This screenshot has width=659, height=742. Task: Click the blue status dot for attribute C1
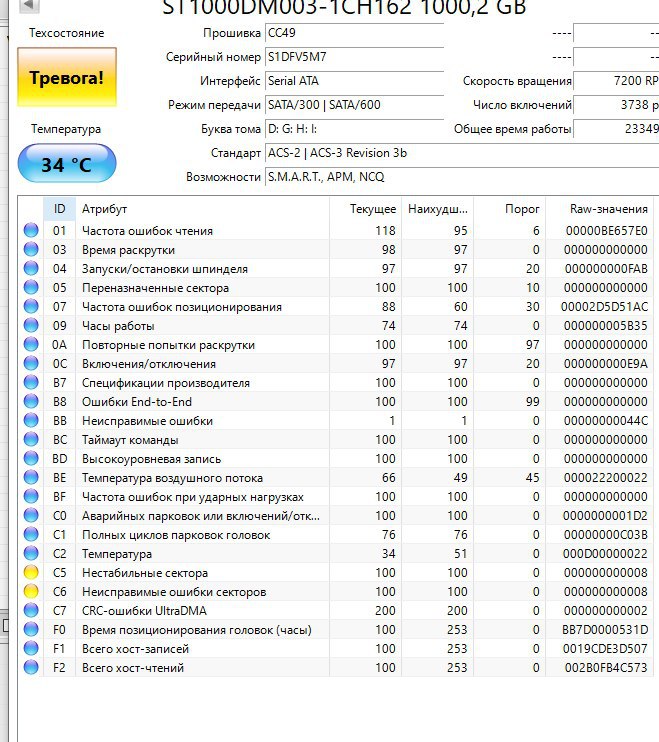(31, 535)
